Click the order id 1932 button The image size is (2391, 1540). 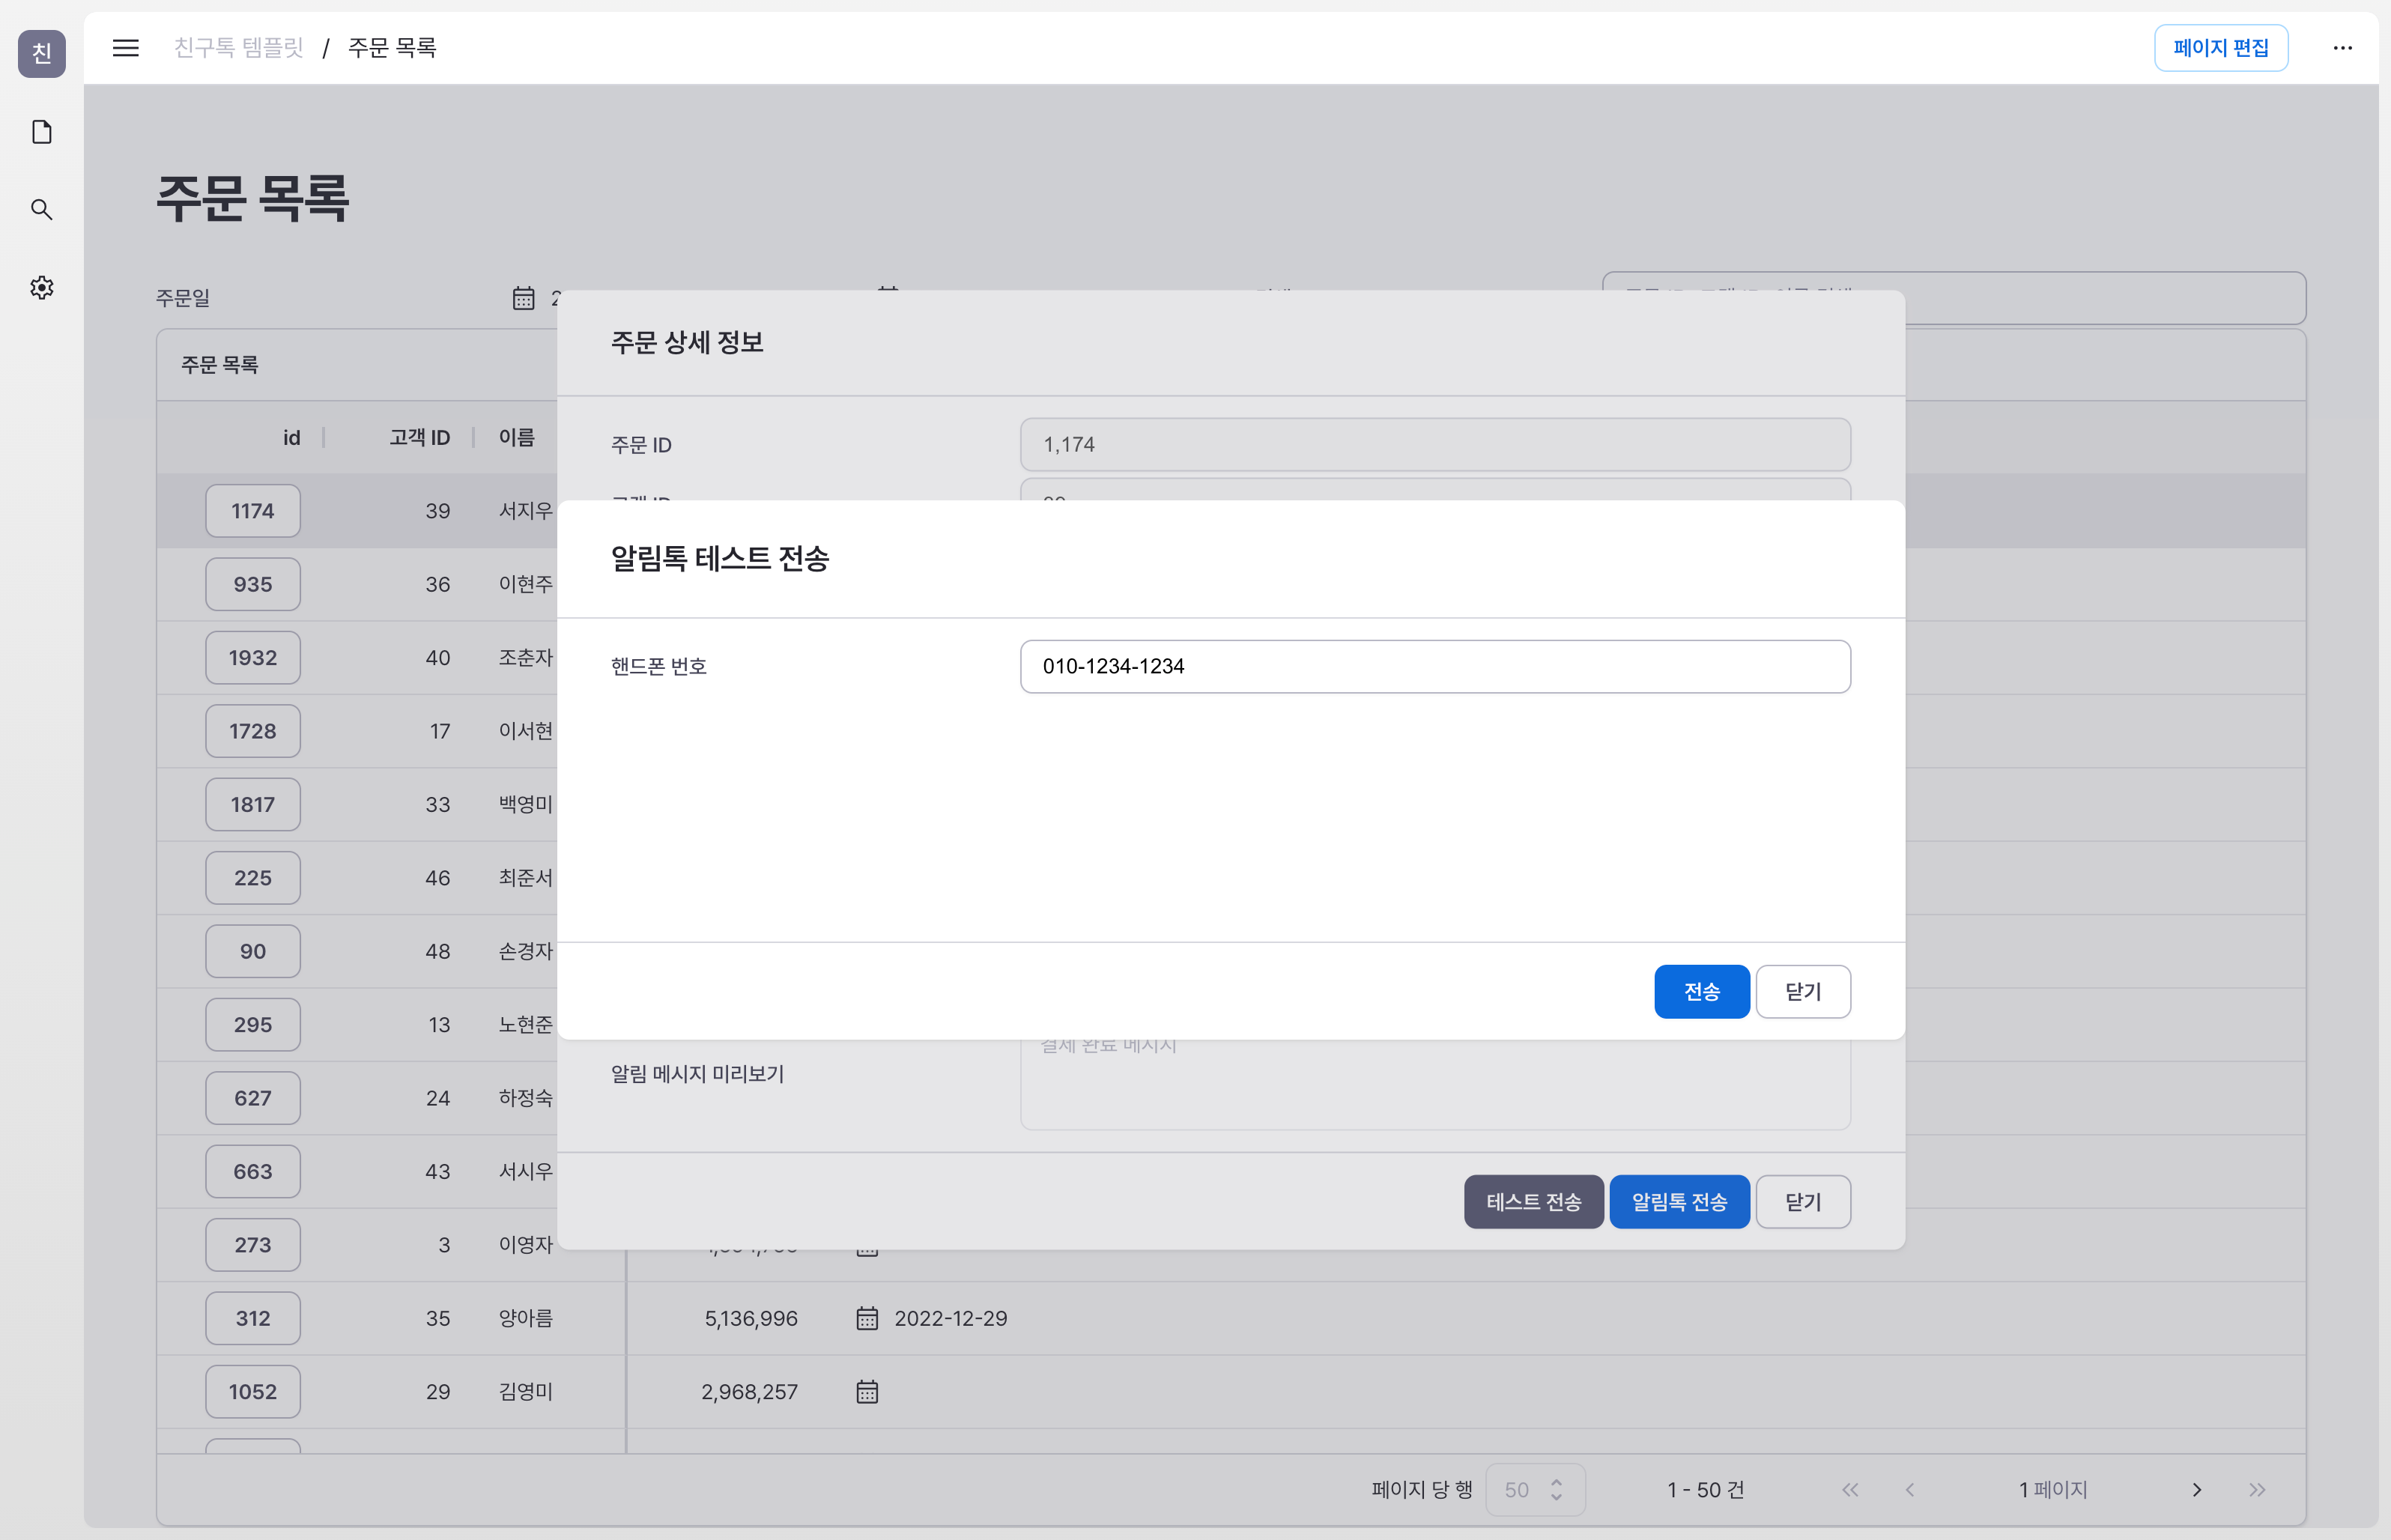[x=253, y=658]
